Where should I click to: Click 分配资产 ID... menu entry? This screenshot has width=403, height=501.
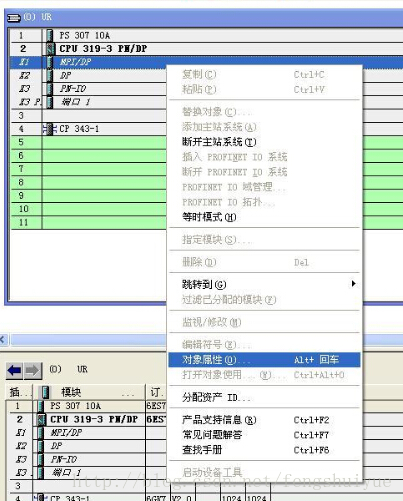pyautogui.click(x=264, y=397)
